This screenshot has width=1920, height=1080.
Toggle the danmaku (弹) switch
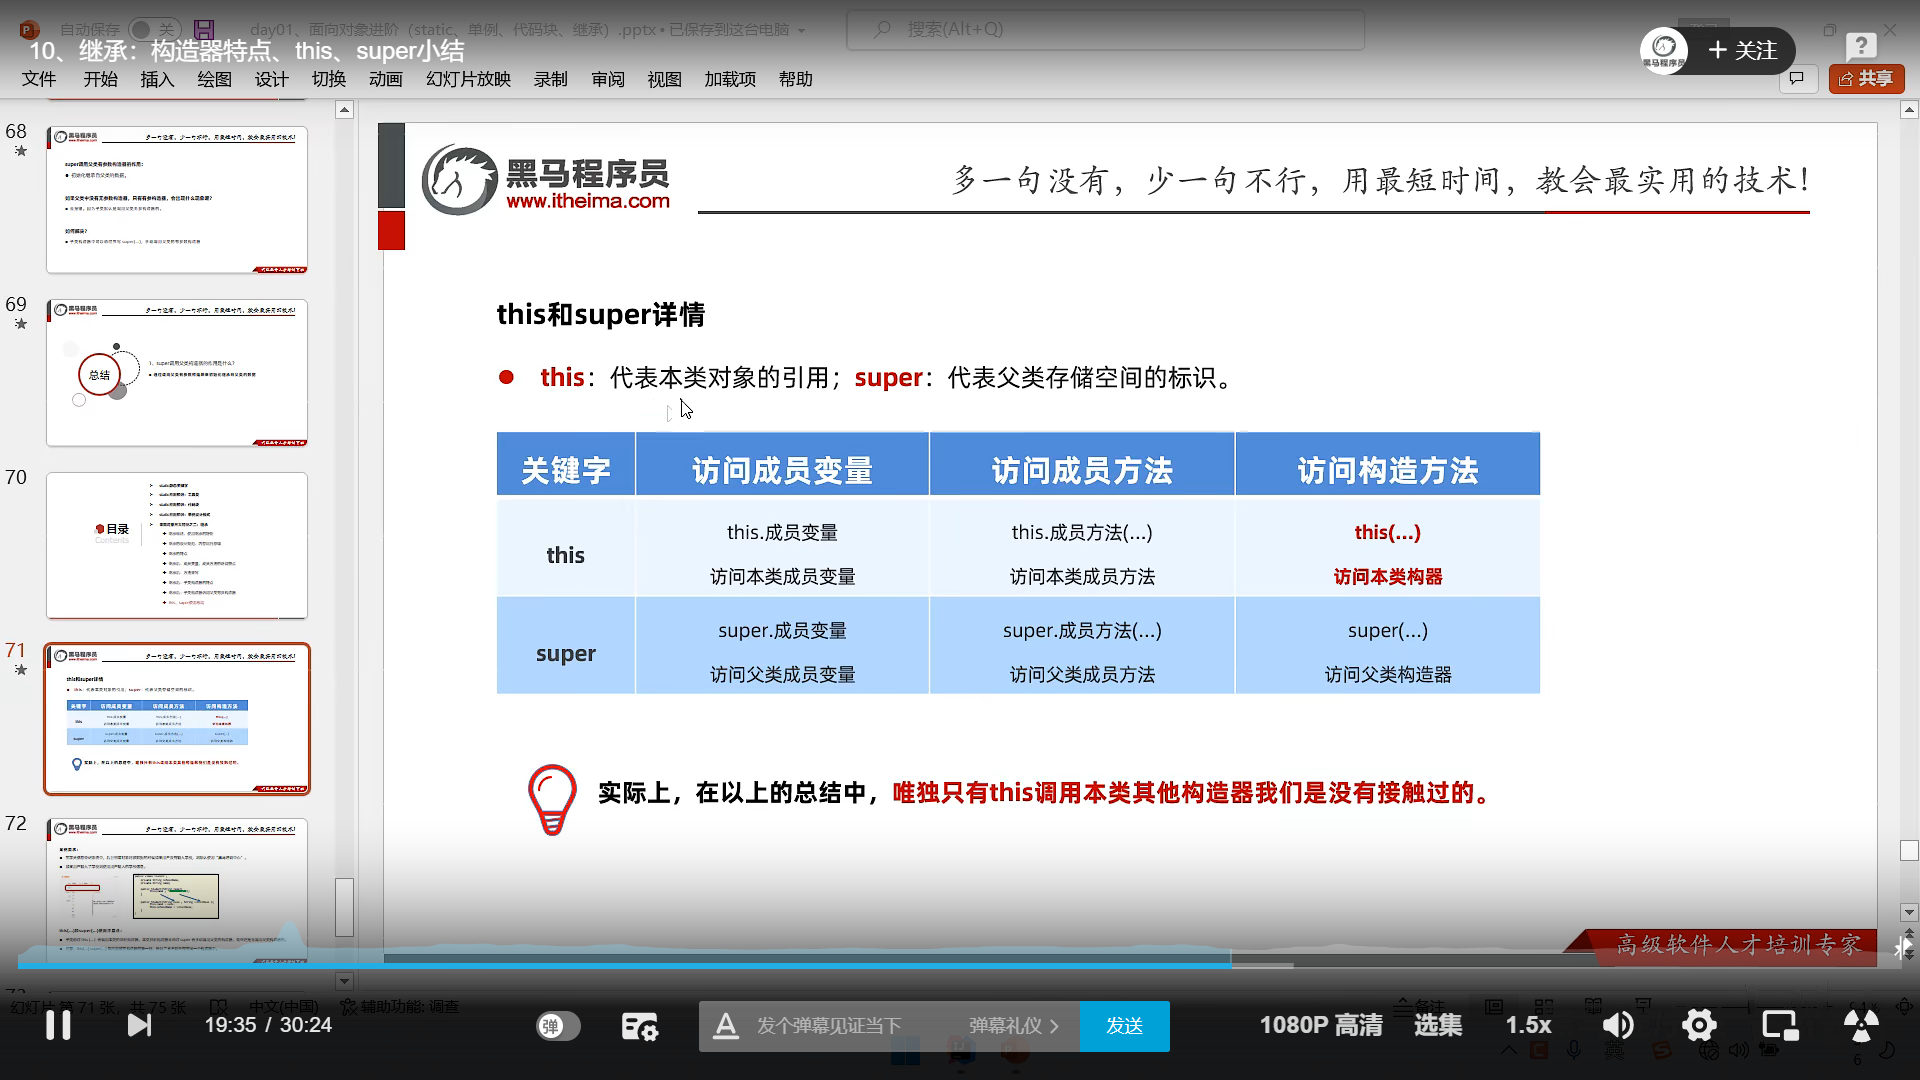point(557,1026)
